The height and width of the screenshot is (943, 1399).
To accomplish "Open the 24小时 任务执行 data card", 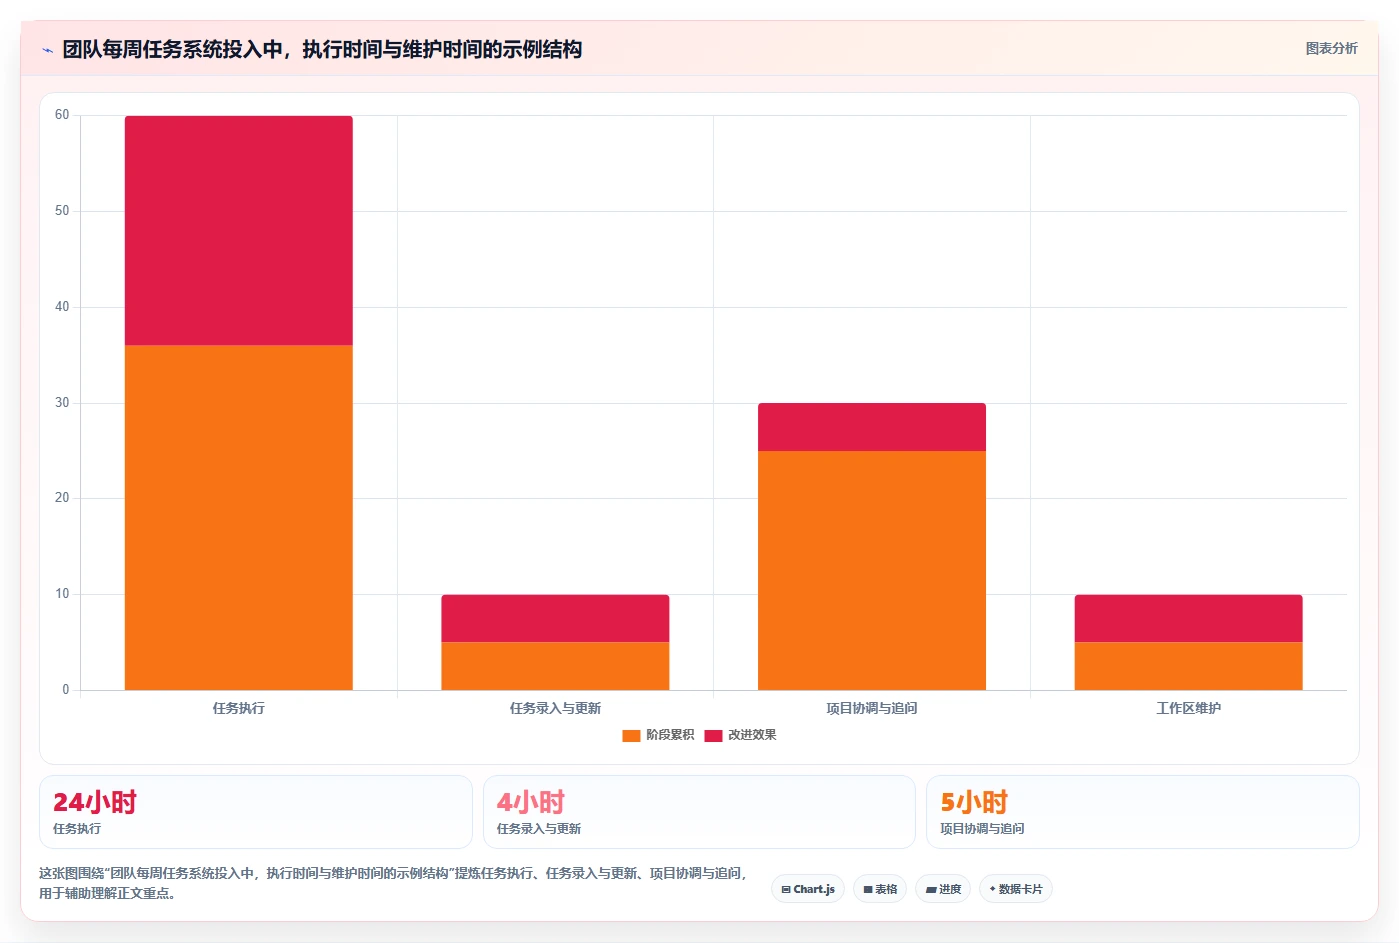I will click(x=256, y=812).
